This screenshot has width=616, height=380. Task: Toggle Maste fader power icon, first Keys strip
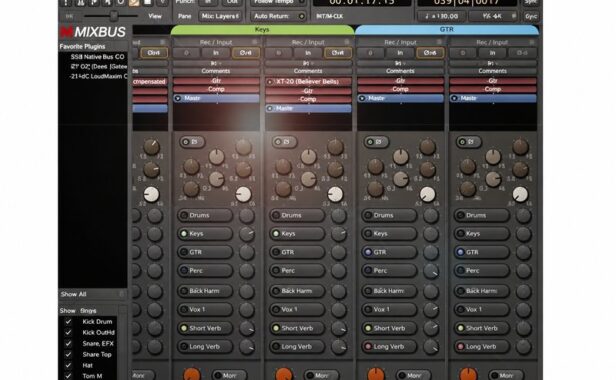click(x=178, y=98)
